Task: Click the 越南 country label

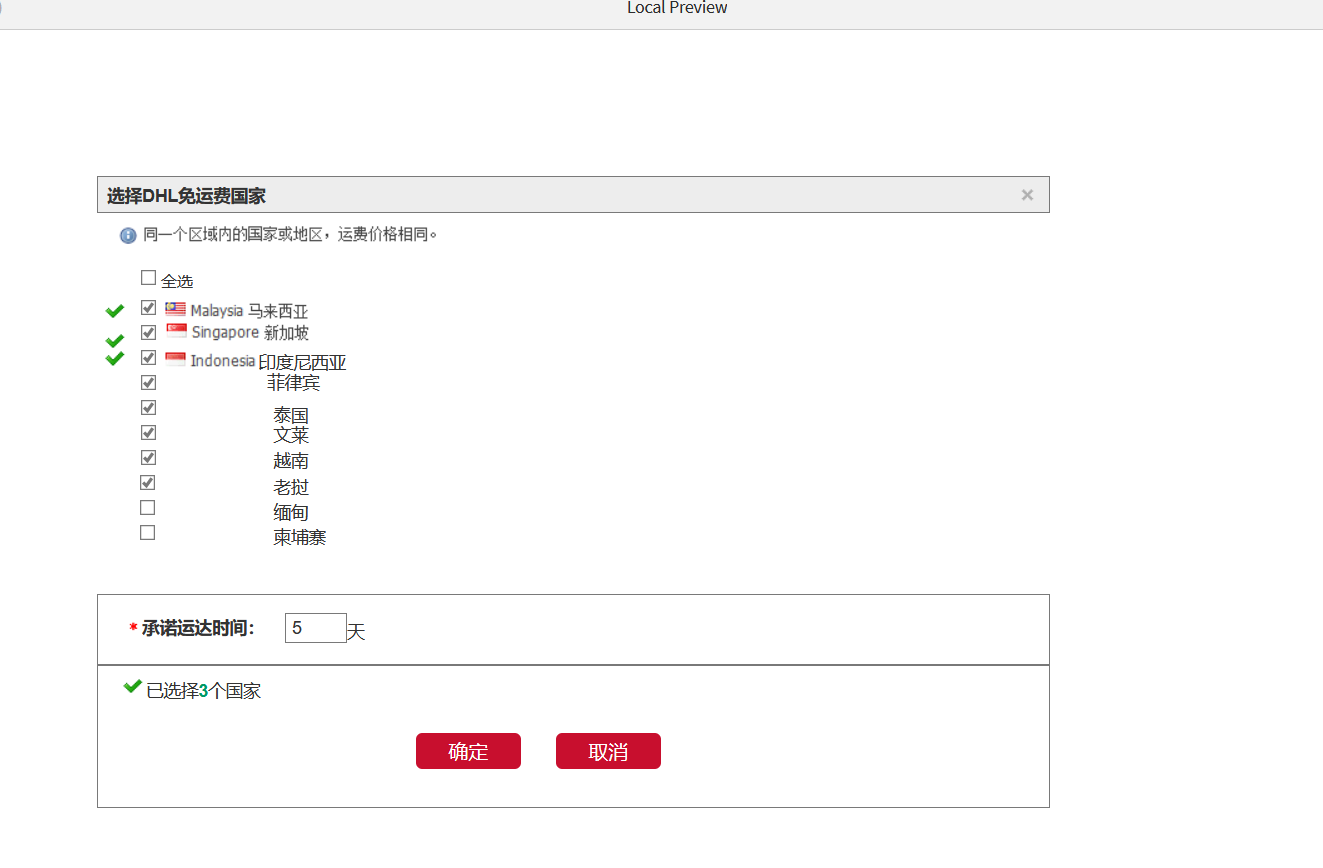Action: click(x=291, y=461)
